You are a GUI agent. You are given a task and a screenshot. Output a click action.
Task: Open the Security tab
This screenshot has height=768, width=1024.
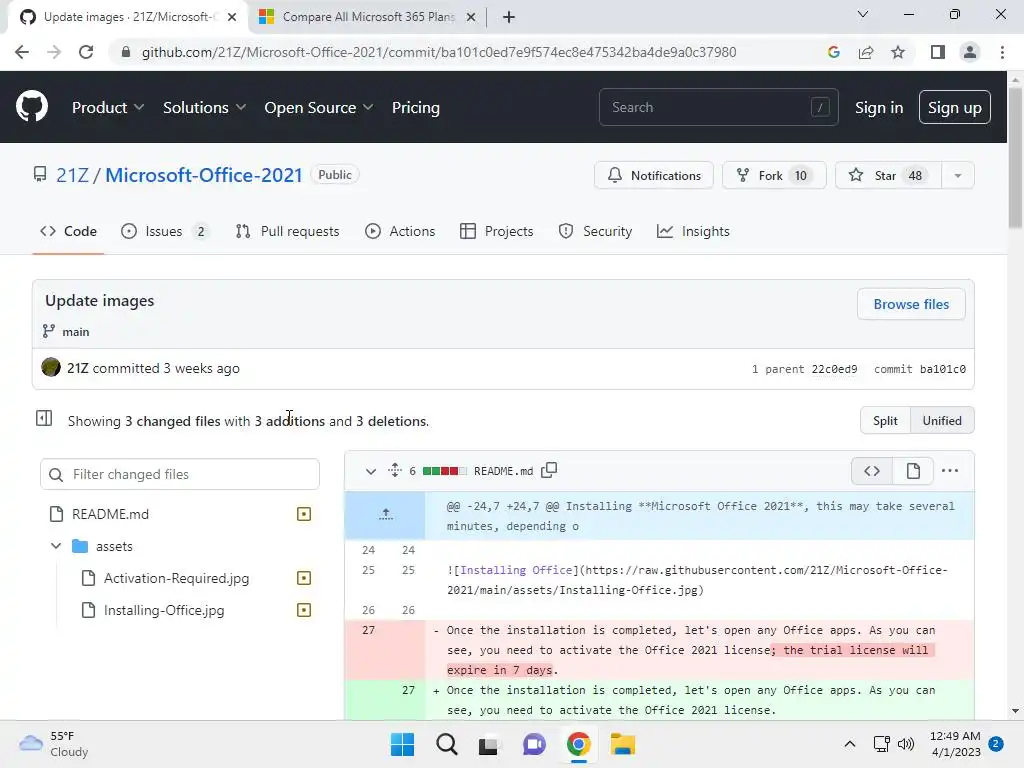tap(595, 231)
